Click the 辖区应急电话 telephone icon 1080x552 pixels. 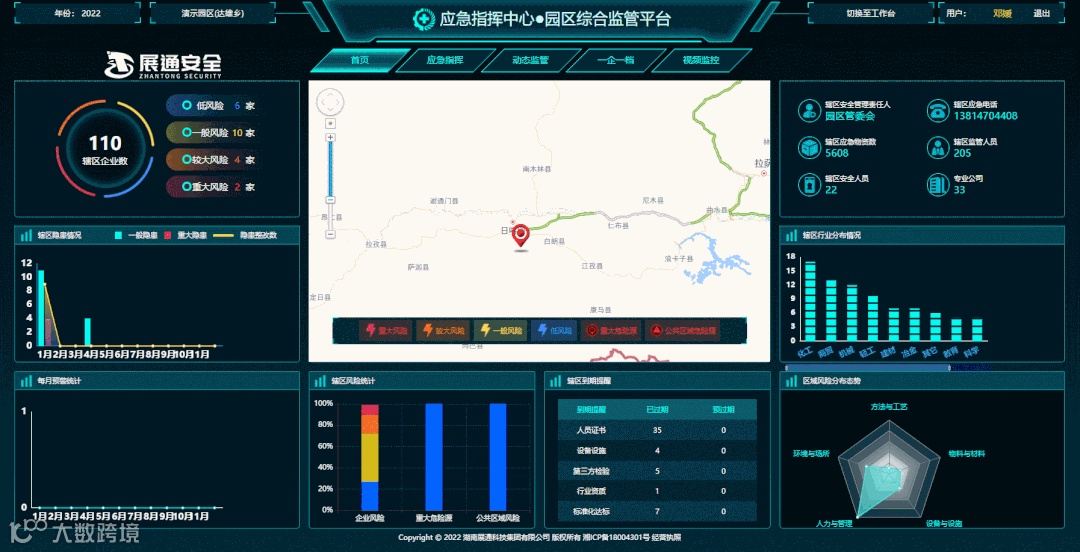tap(937, 110)
